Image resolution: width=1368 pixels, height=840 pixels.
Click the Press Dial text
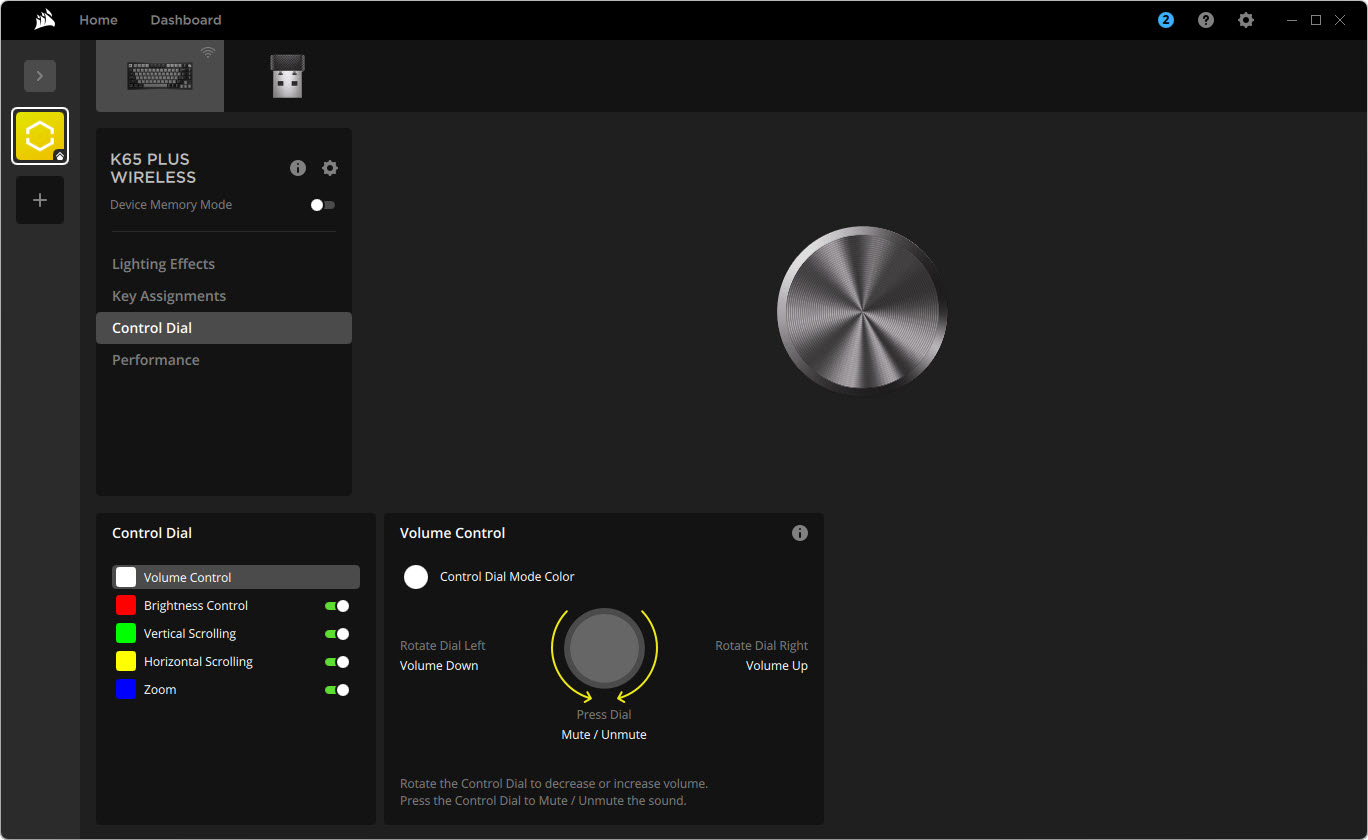tap(604, 715)
